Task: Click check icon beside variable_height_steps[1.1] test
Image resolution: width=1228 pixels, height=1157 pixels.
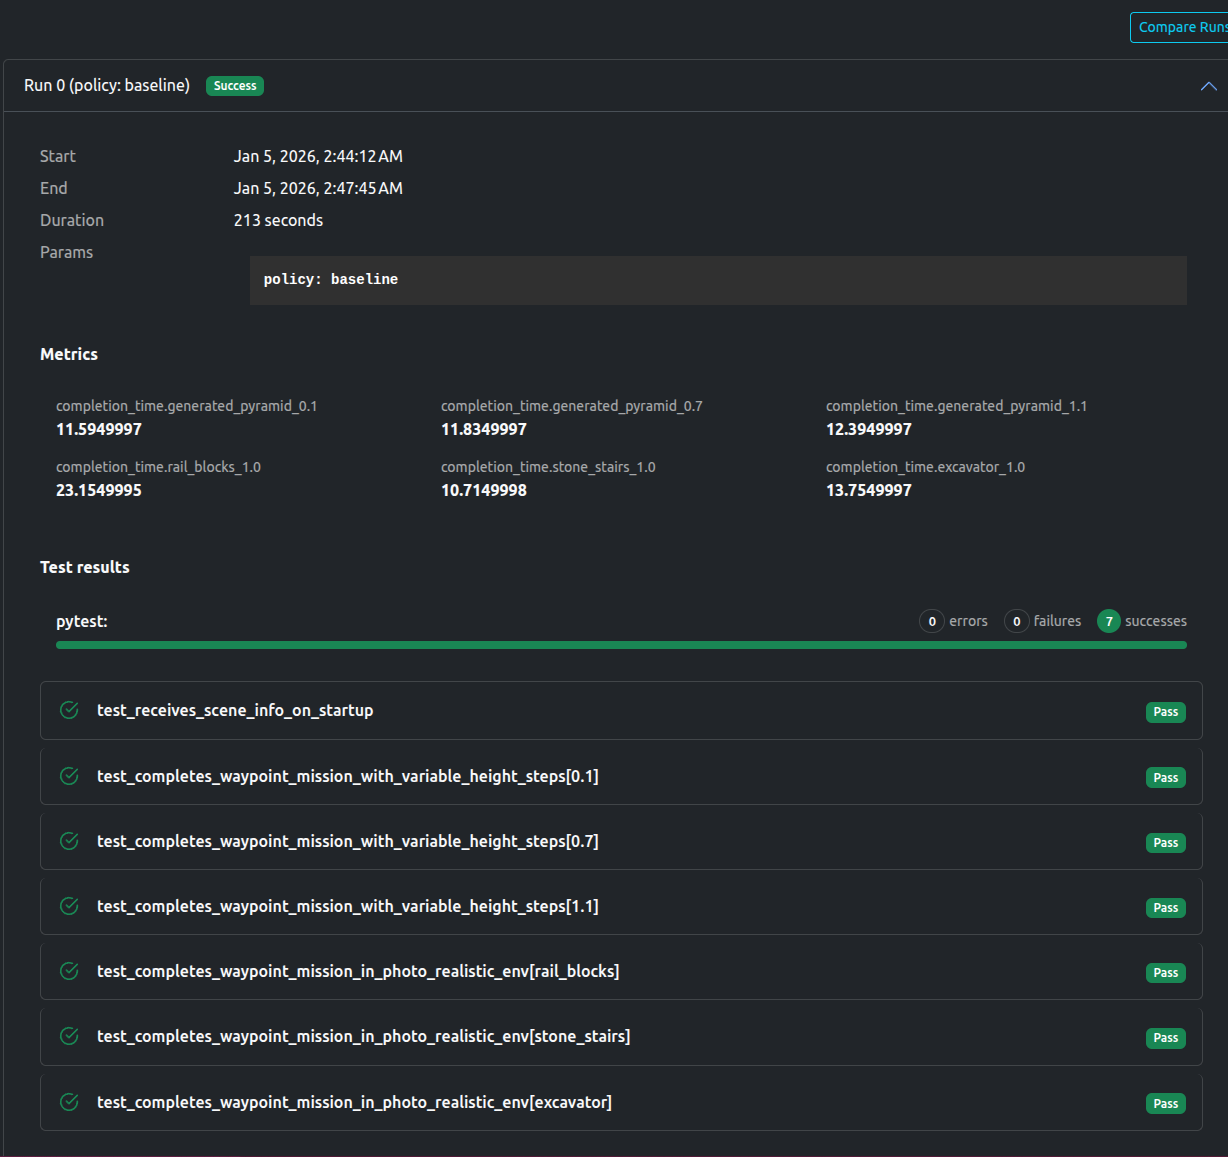Action: tap(69, 906)
